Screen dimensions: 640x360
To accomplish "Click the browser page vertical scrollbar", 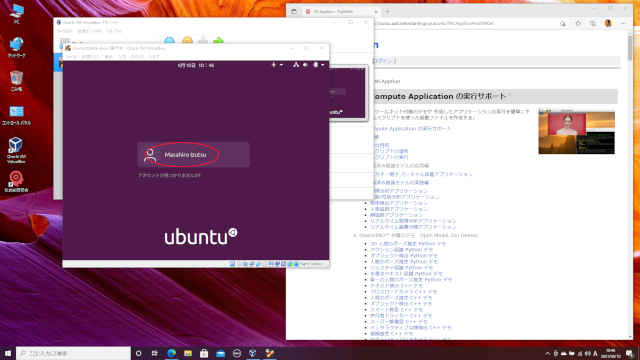I will tap(630, 184).
